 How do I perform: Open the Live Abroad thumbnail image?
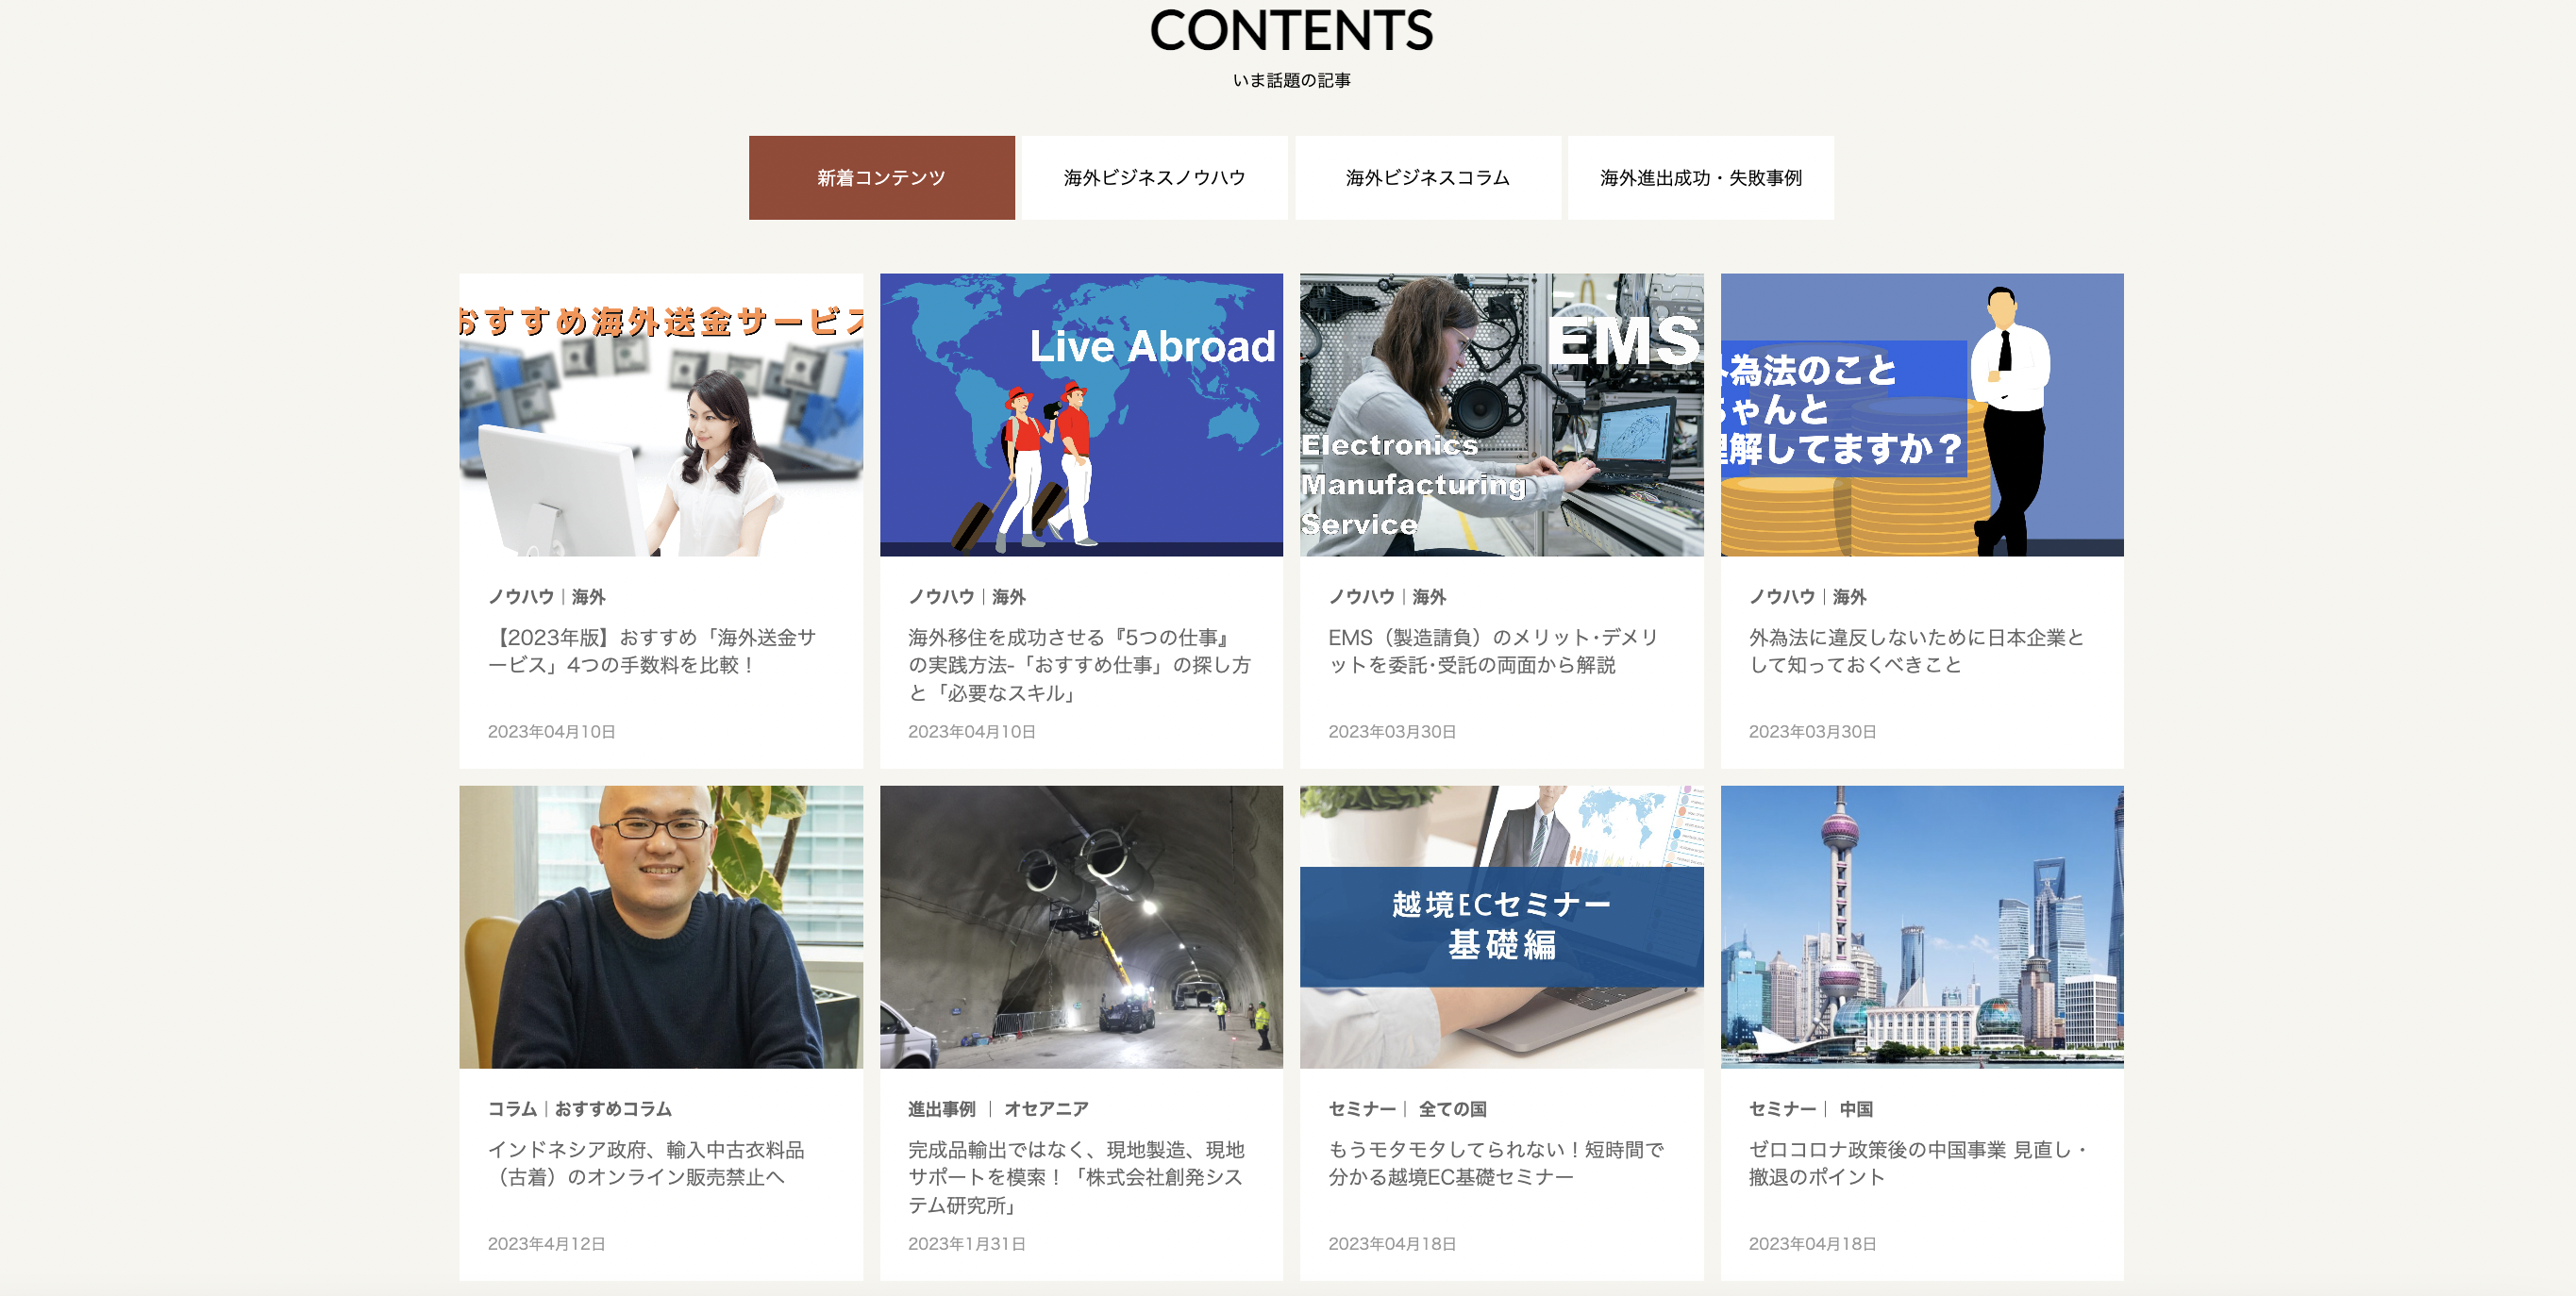(1081, 415)
